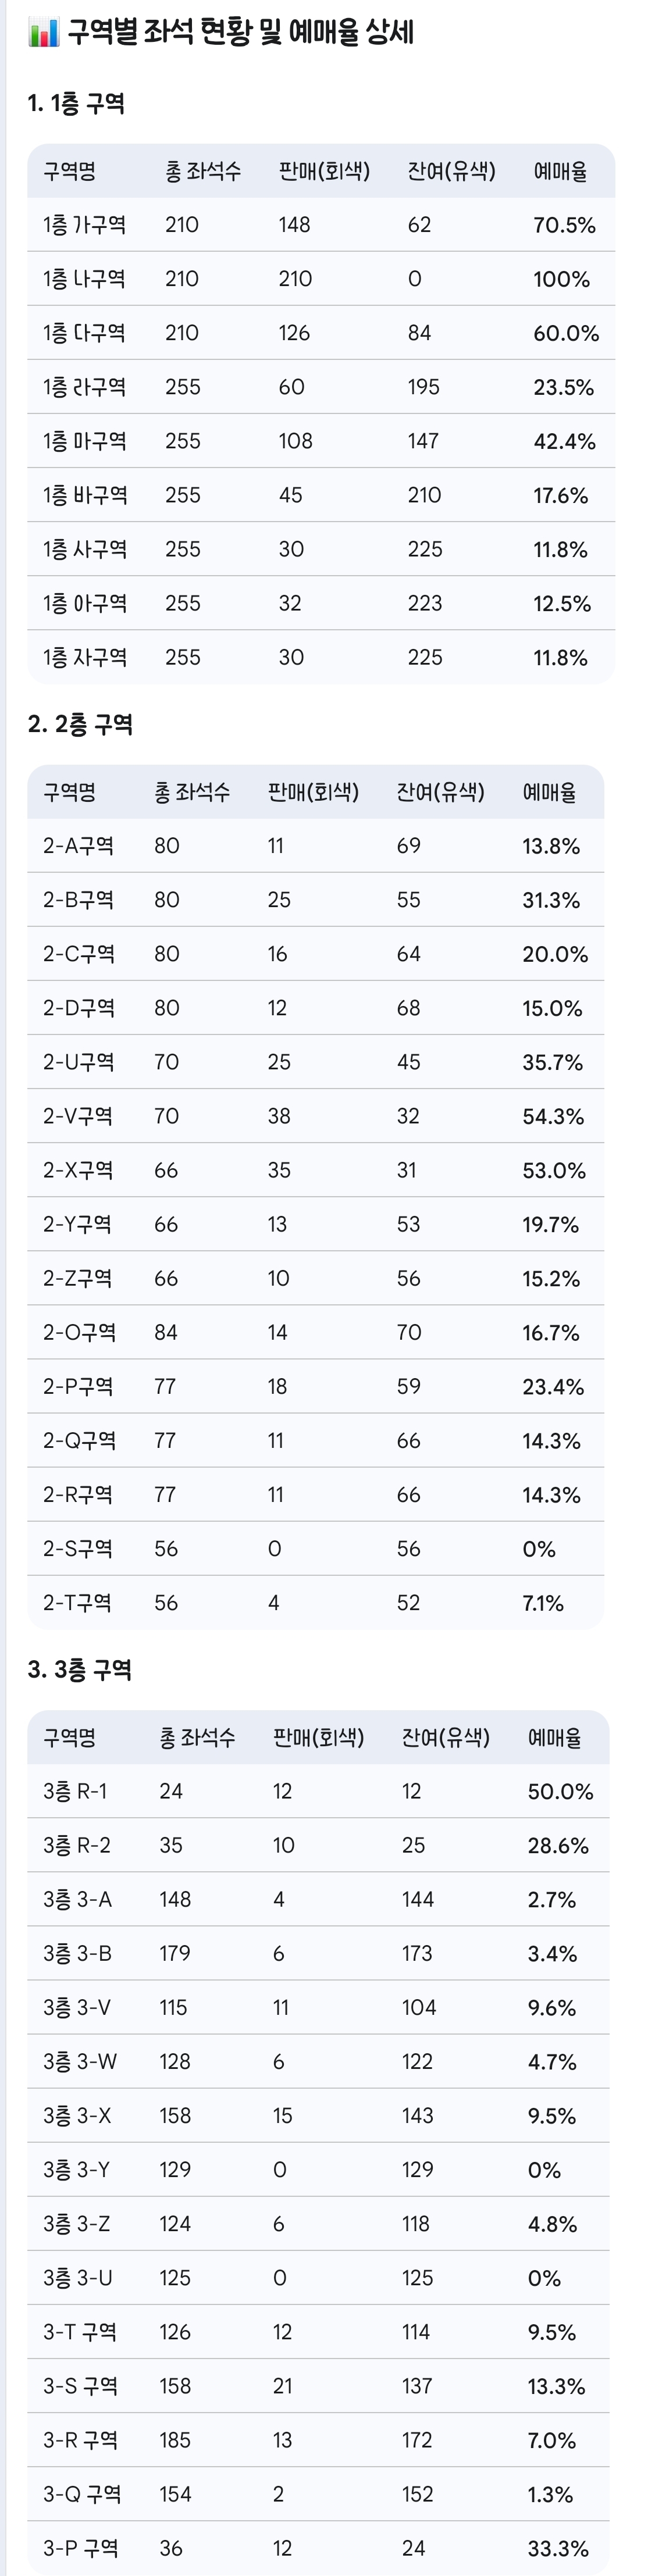Click the 2-V구역 row label
The image size is (655, 2576).
point(78,1116)
